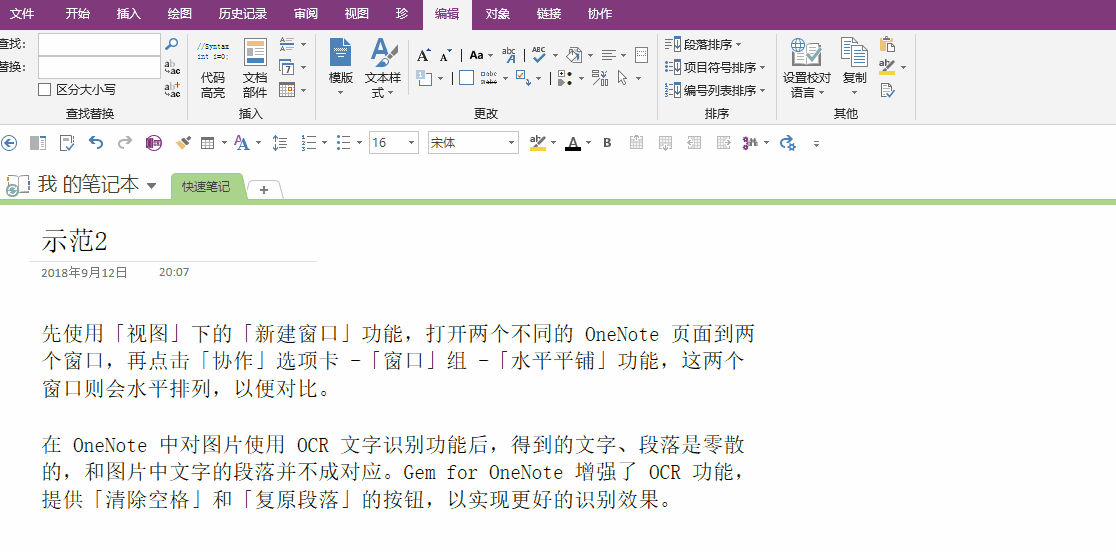Redo the last action
1116x552 pixels.
click(125, 142)
